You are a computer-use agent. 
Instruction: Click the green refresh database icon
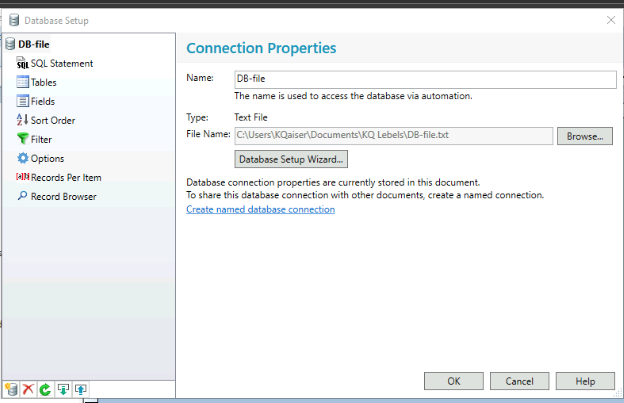tap(45, 389)
